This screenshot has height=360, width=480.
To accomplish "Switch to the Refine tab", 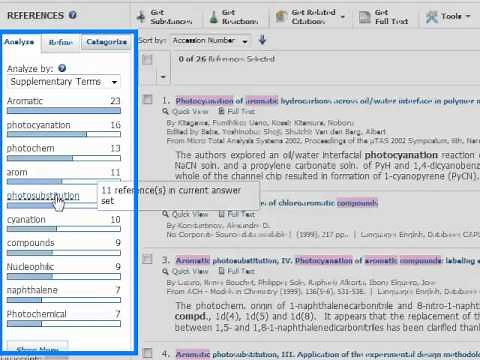I will [60, 42].
